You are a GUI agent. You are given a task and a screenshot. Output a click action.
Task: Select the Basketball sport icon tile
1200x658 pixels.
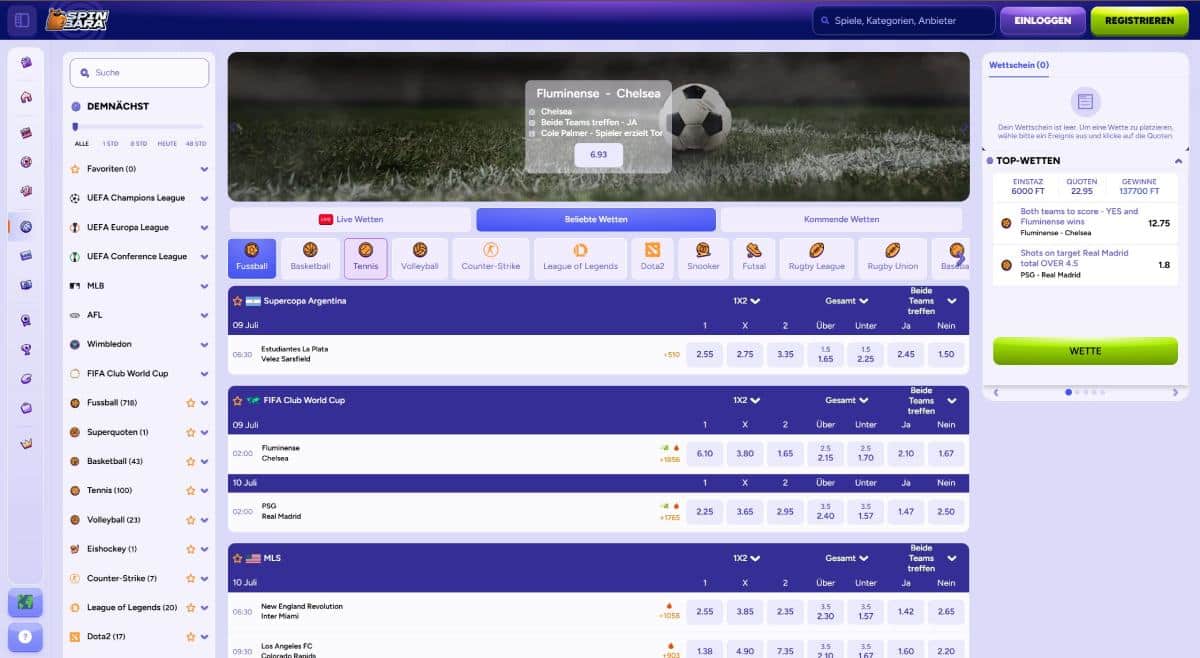pos(310,258)
